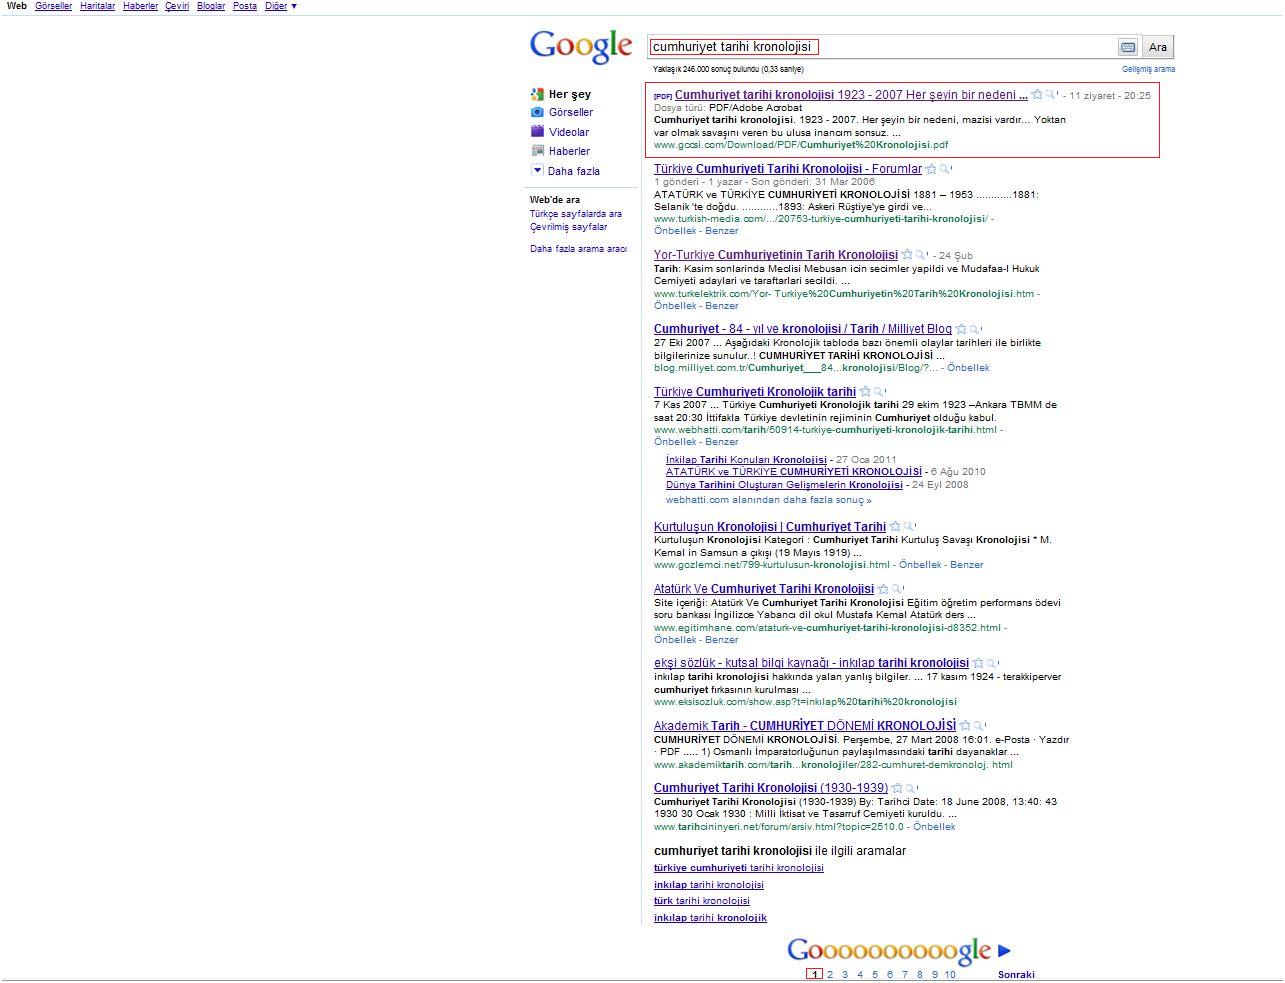Click the Web tab in top bar
Viewport: 1285px width, 983px height.
17,6
